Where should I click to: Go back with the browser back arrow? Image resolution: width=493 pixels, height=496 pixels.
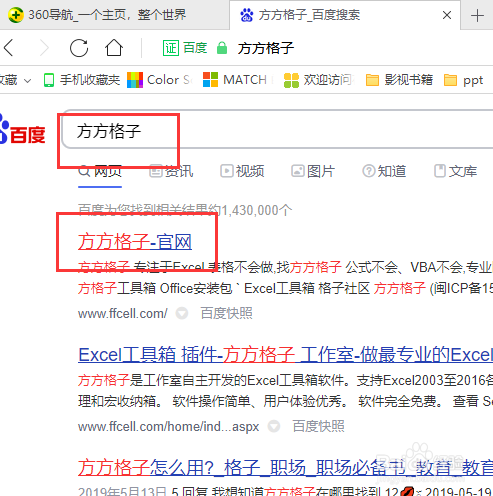coord(9,48)
